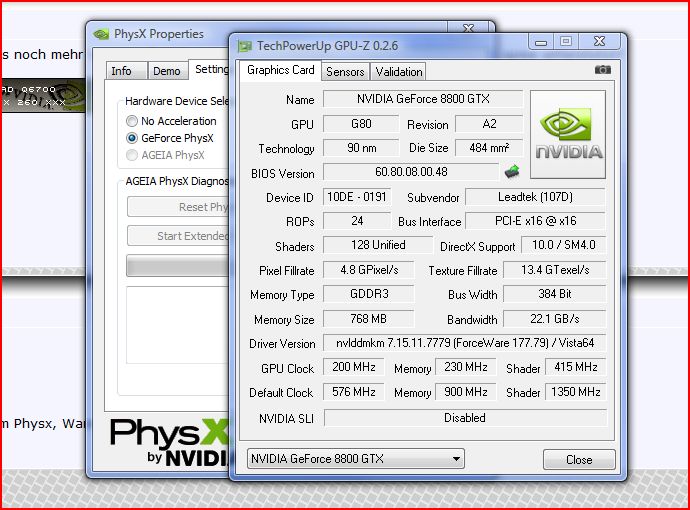Click the Technology value 90 nm
Viewport: 690px width, 510px height.
tap(361, 148)
